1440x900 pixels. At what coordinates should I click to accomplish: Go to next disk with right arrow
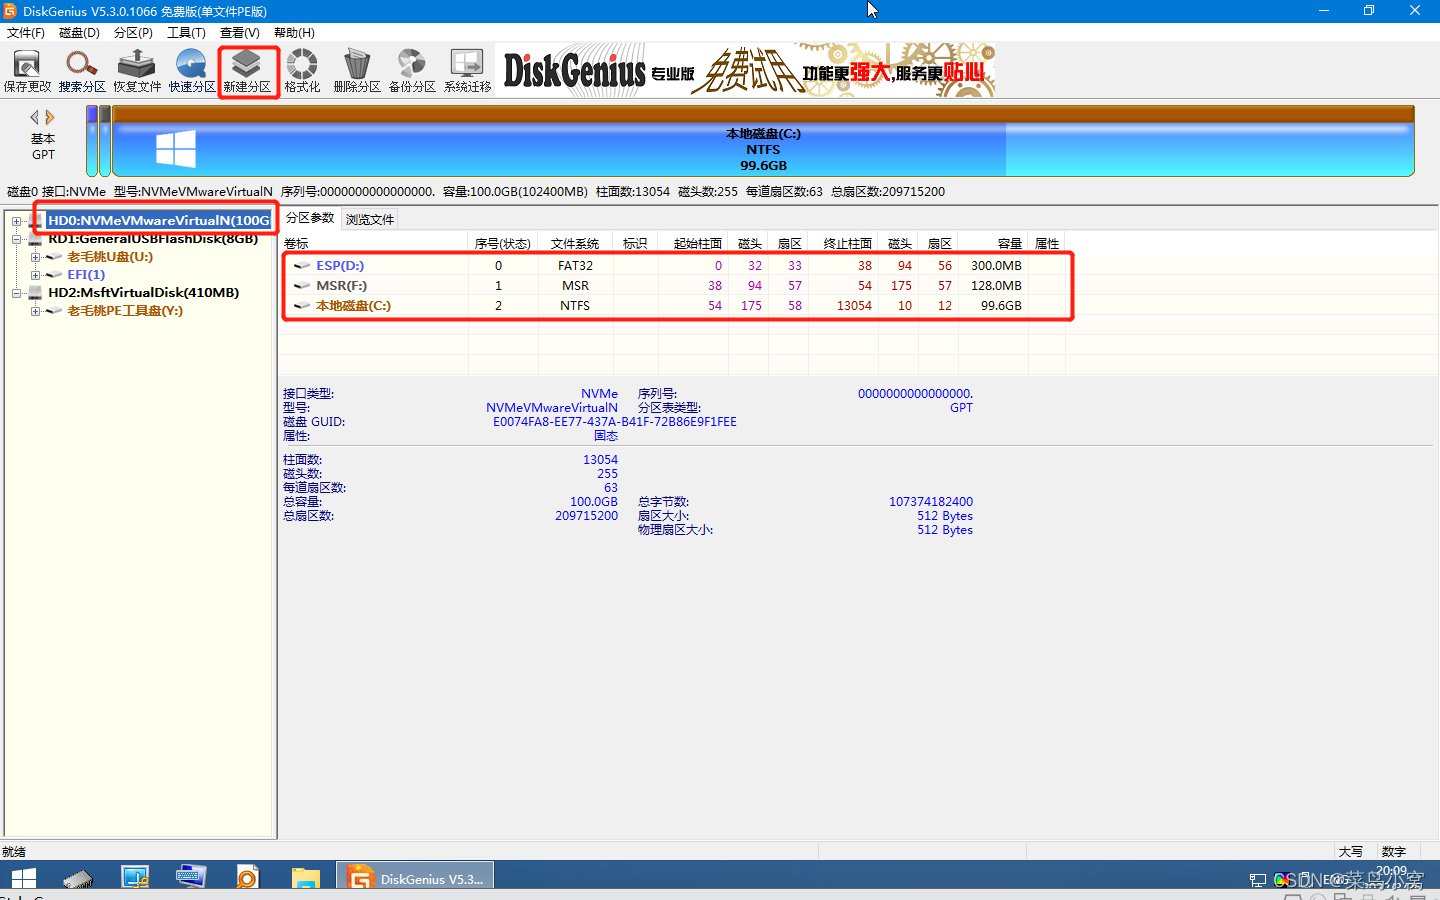(50, 117)
